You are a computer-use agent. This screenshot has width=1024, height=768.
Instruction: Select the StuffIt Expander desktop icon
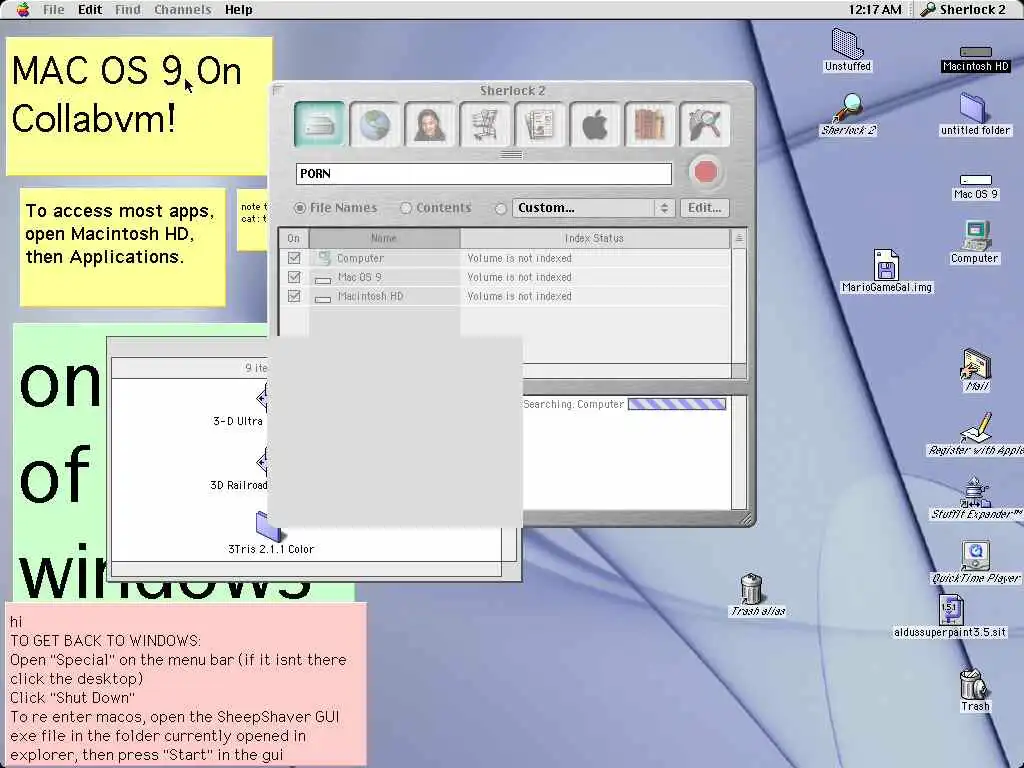[976, 498]
